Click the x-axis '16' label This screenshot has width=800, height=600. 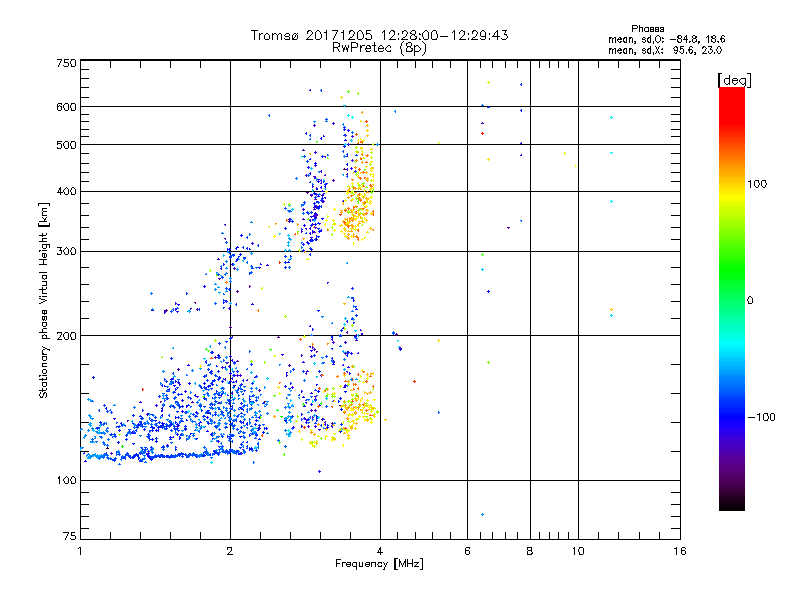[680, 551]
